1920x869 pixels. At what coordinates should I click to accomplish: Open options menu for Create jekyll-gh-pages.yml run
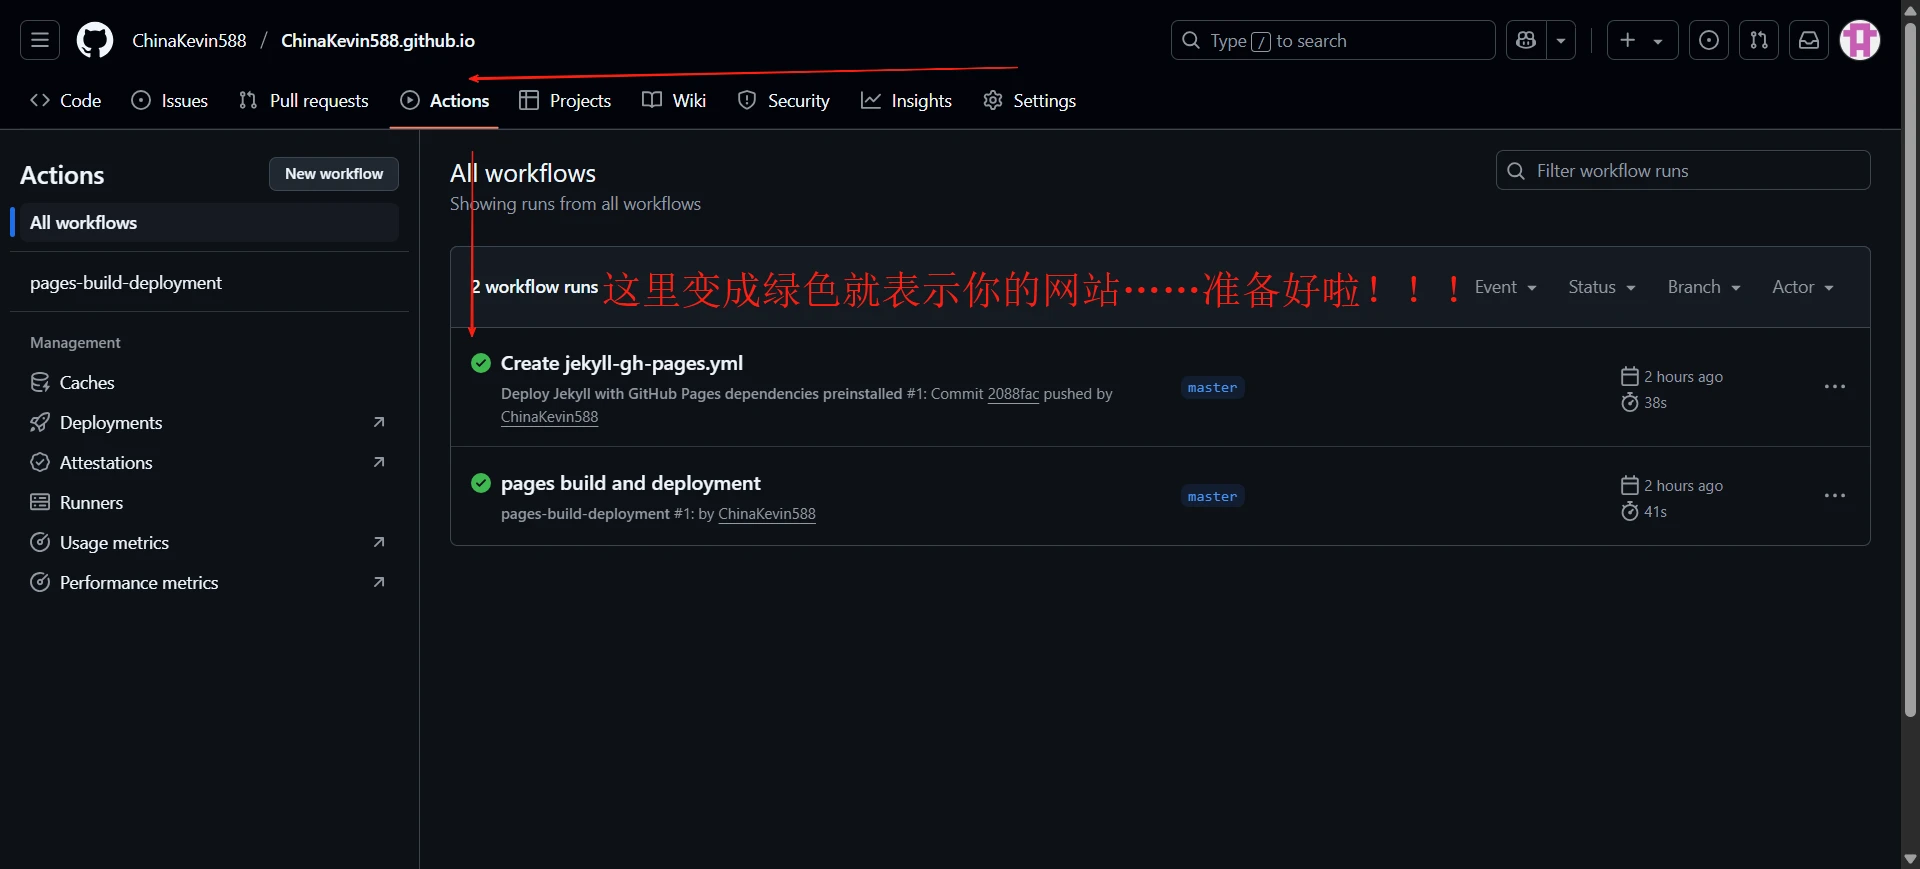click(x=1834, y=387)
